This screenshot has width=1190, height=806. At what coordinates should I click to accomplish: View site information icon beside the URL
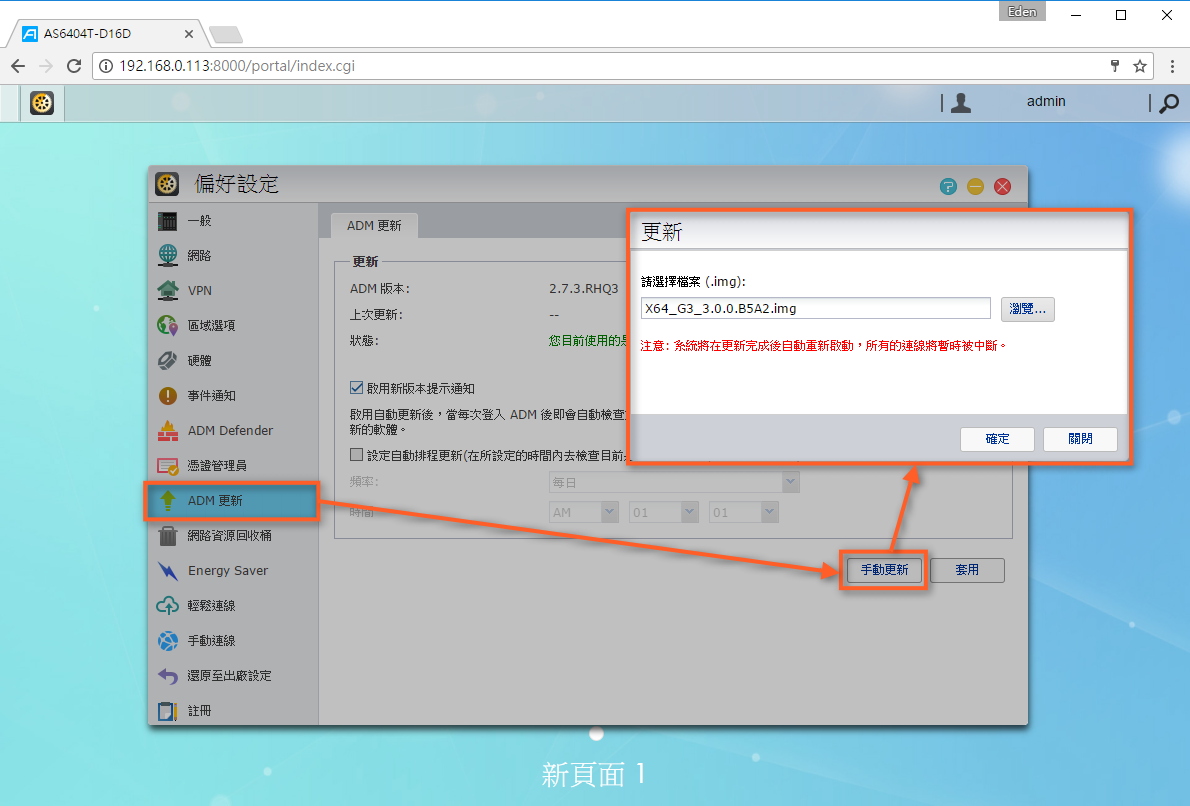[x=106, y=66]
